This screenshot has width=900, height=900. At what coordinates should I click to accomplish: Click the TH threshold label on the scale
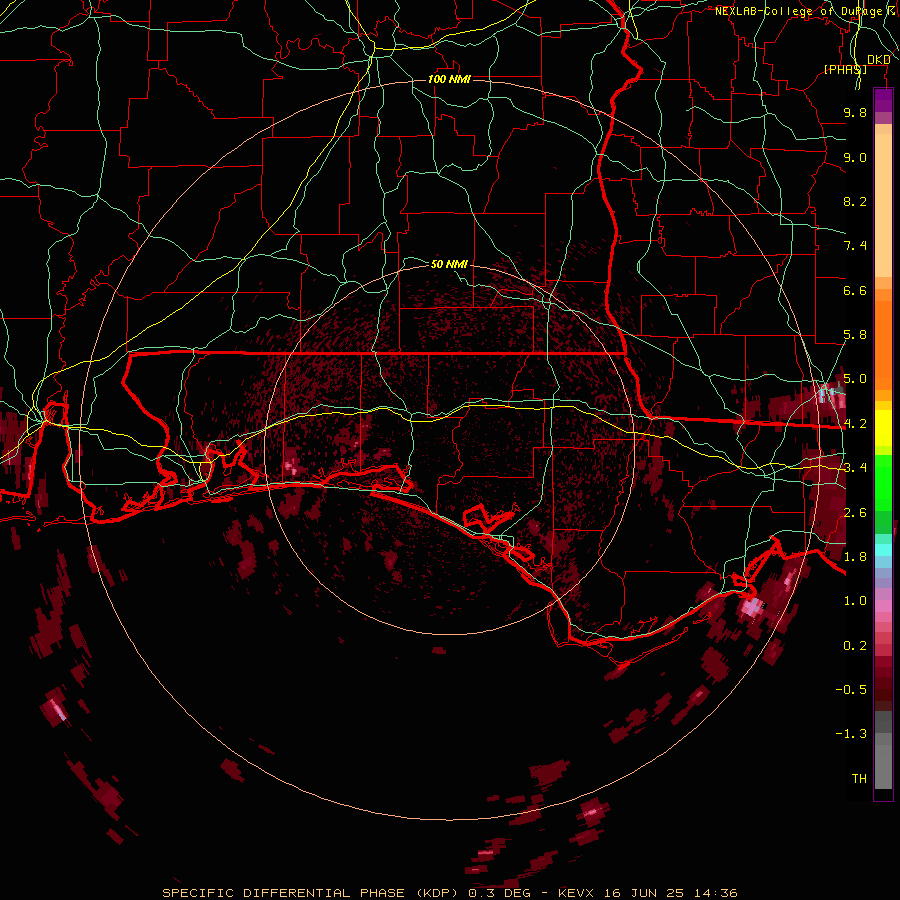(859, 779)
